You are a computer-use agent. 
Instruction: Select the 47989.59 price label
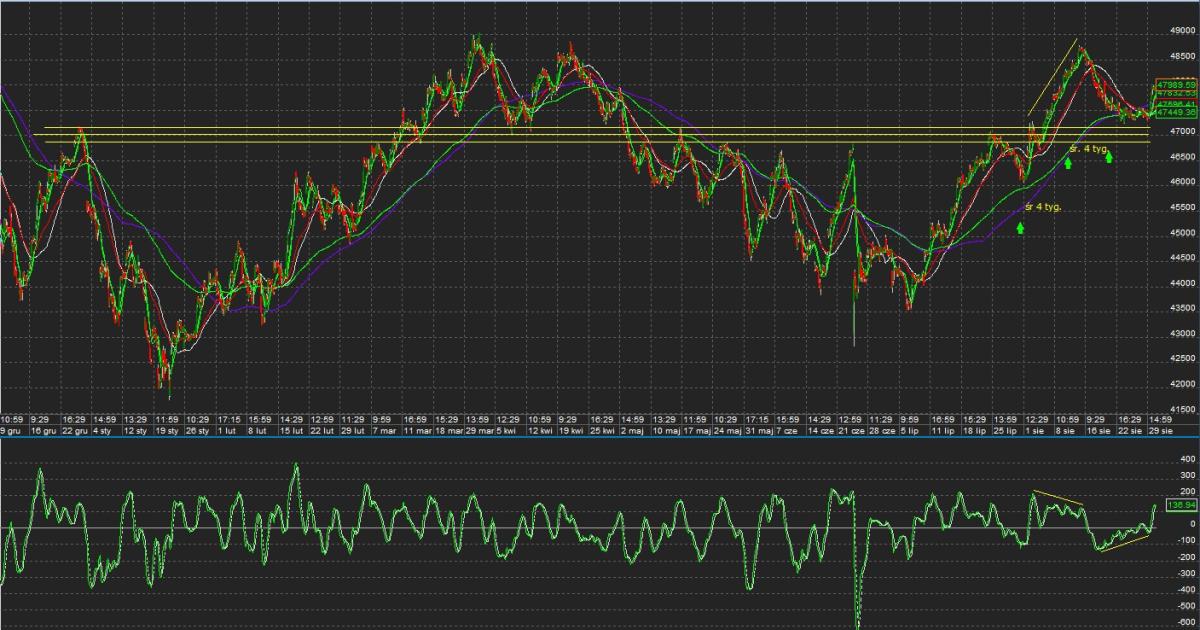(1175, 84)
